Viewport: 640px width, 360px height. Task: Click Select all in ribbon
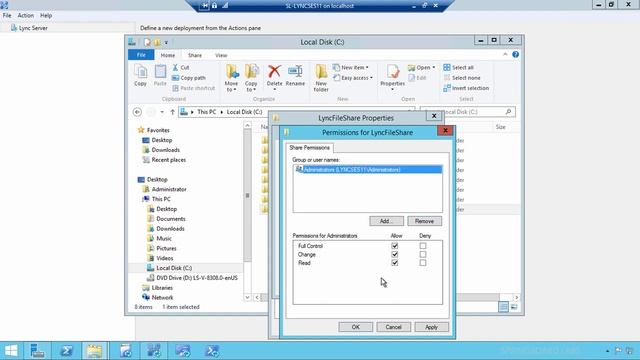[x=459, y=67]
